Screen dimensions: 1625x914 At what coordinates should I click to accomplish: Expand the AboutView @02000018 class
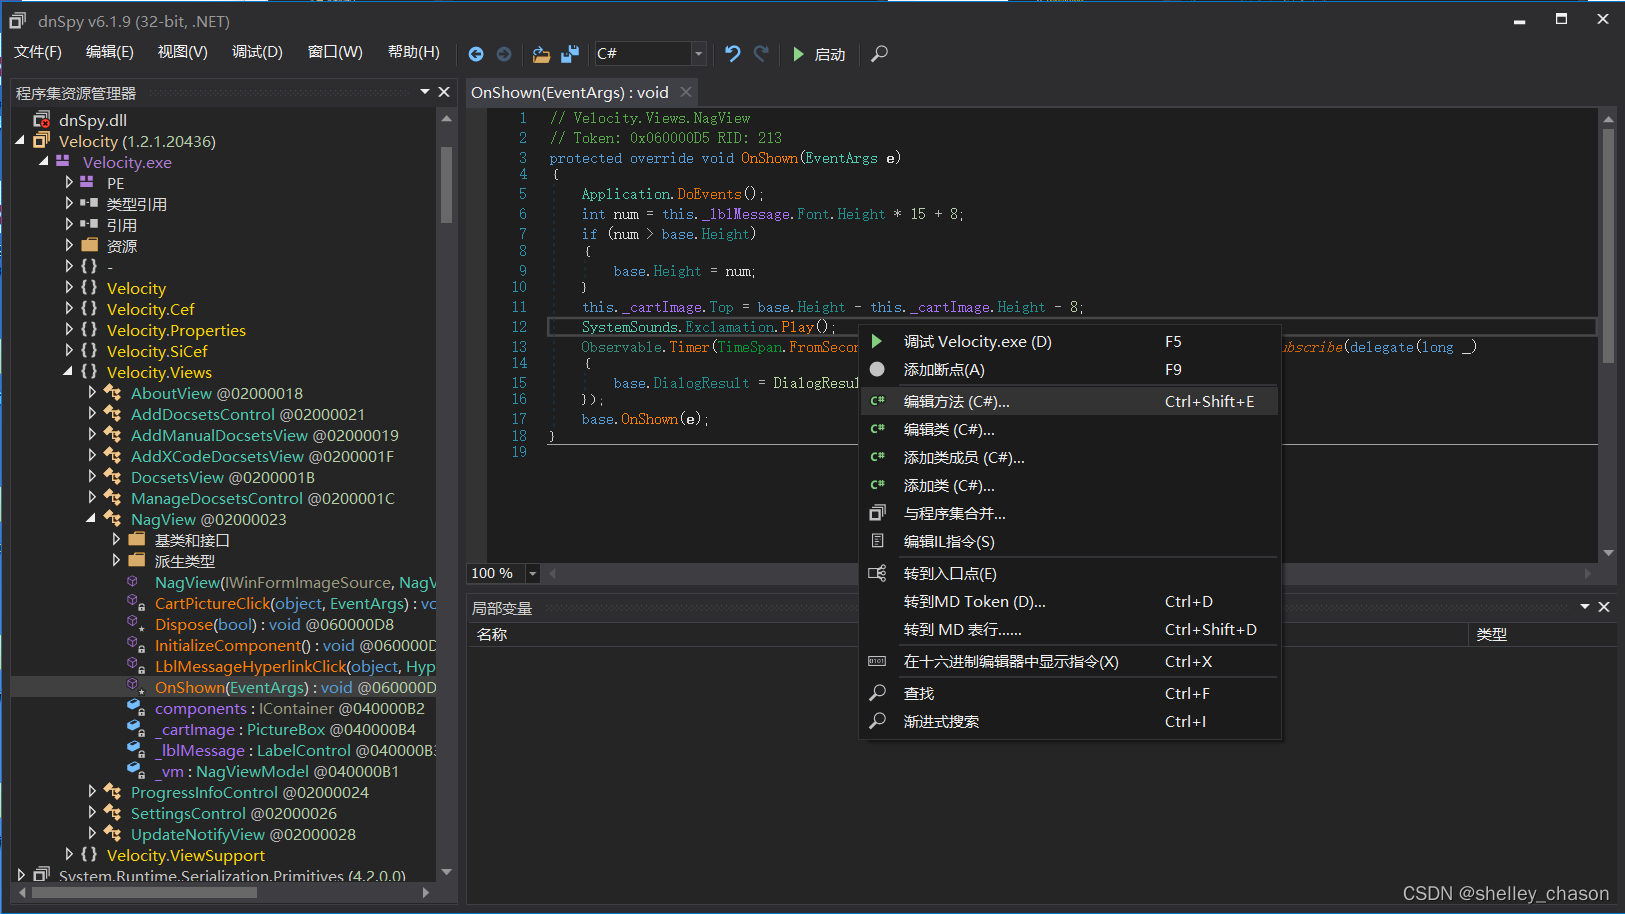pos(92,393)
